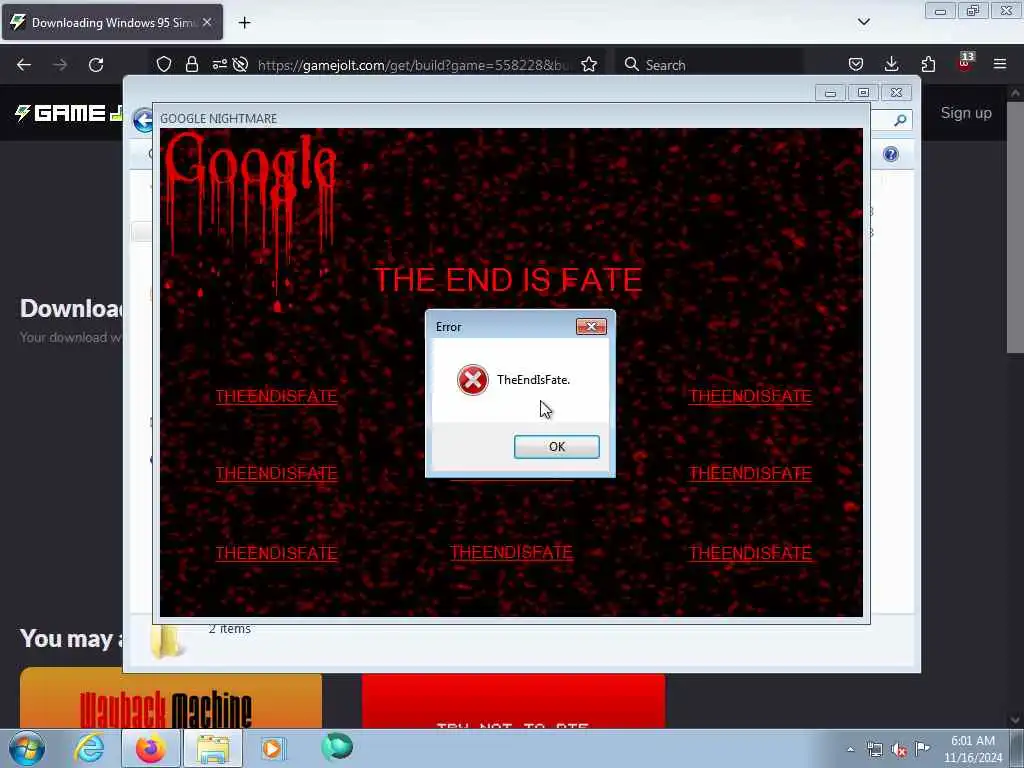
Task: Launch Internet Explorer from taskbar
Action: [x=89, y=748]
